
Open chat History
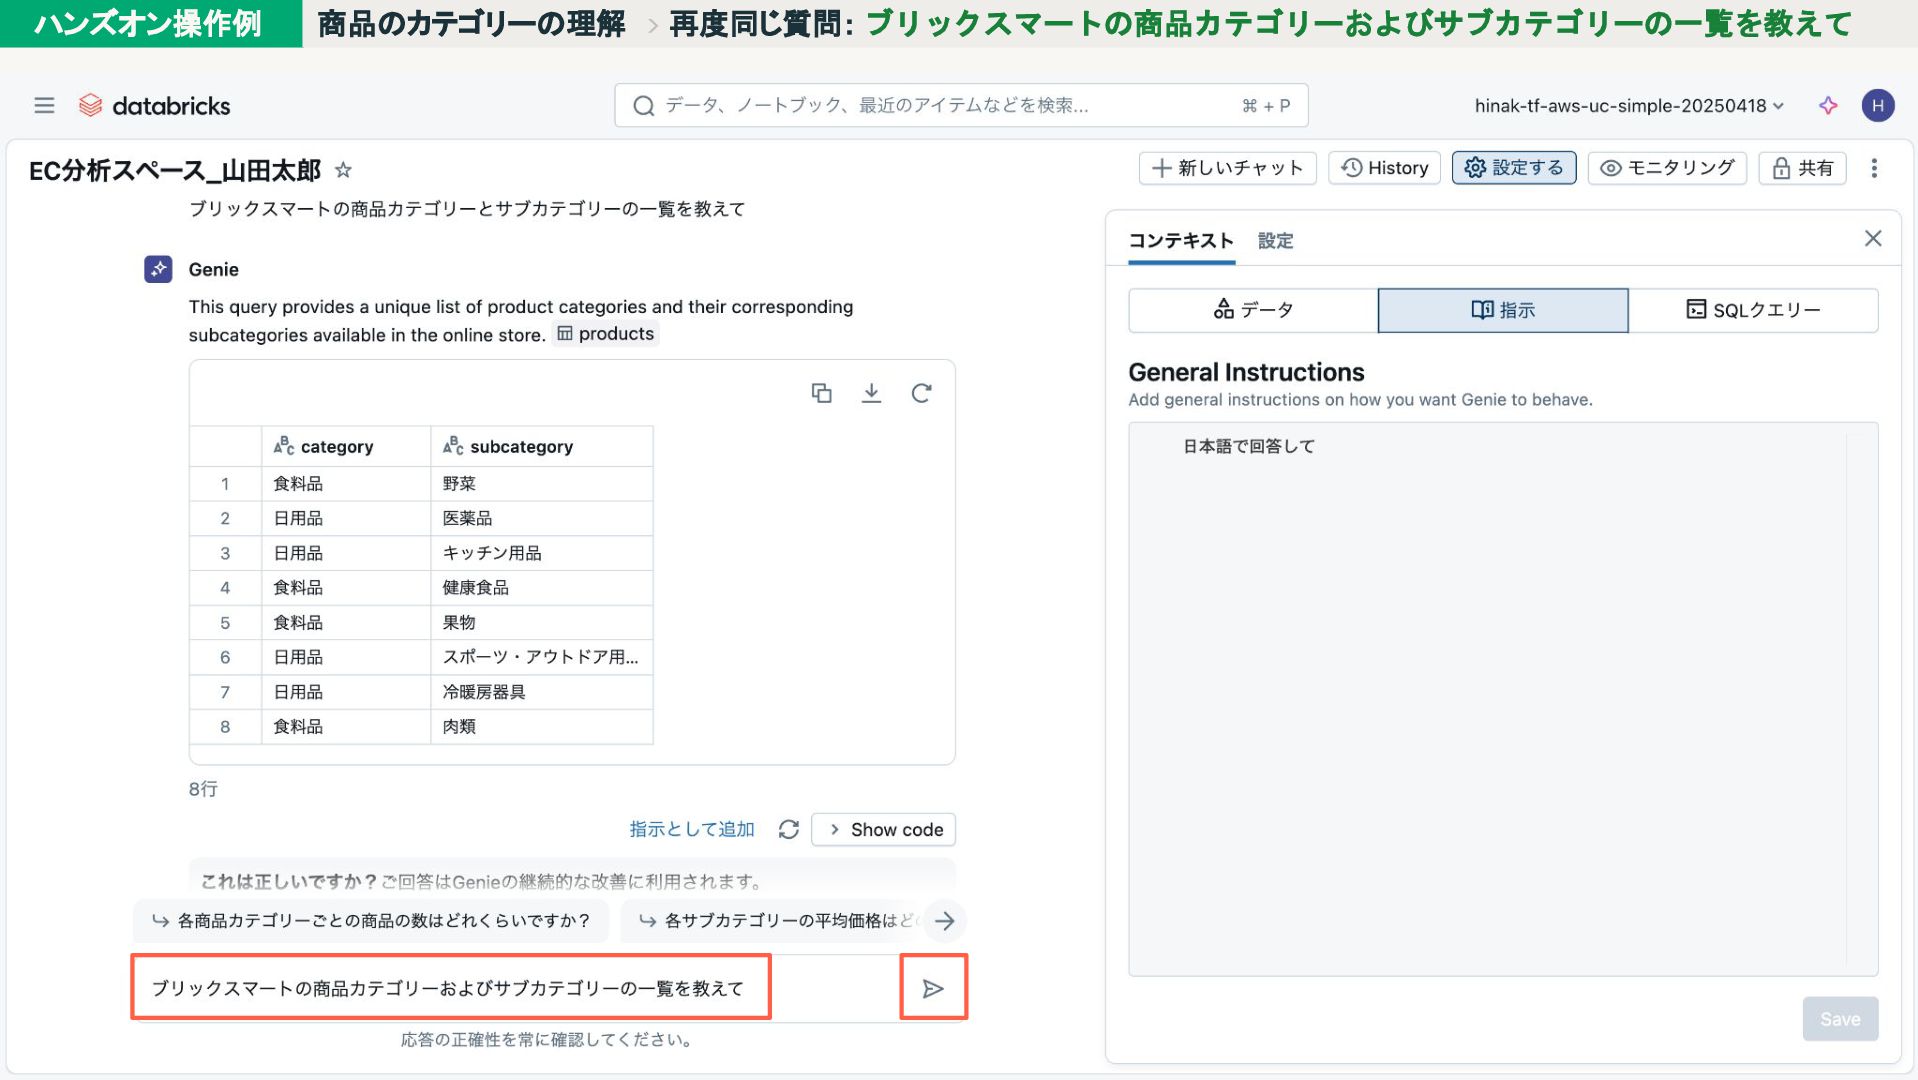point(1384,168)
